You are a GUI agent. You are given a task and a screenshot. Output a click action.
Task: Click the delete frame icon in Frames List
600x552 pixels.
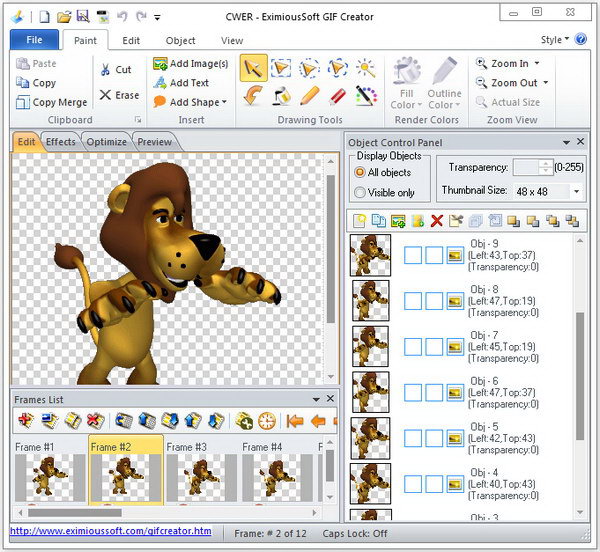(x=94, y=421)
